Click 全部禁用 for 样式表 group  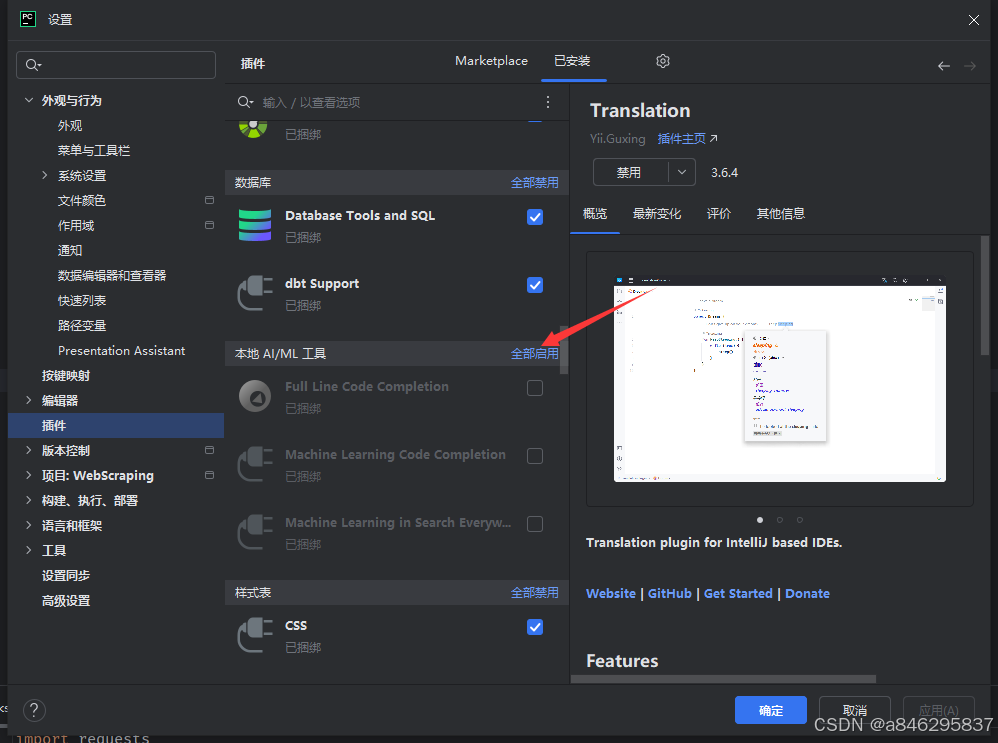[x=535, y=593]
